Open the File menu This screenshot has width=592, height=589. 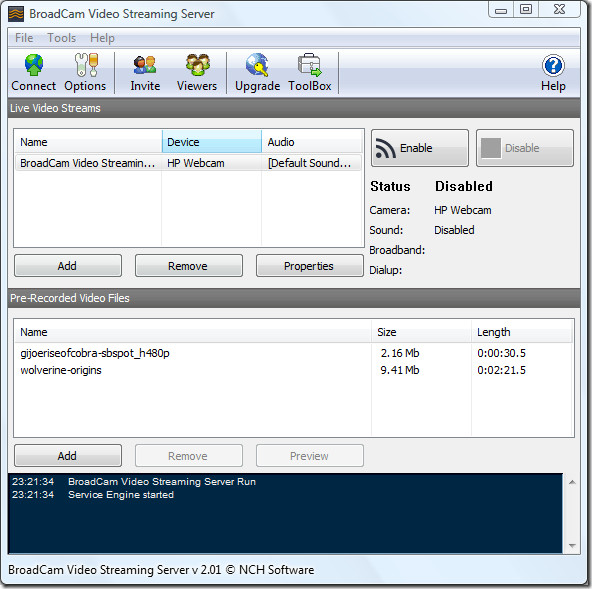point(24,38)
